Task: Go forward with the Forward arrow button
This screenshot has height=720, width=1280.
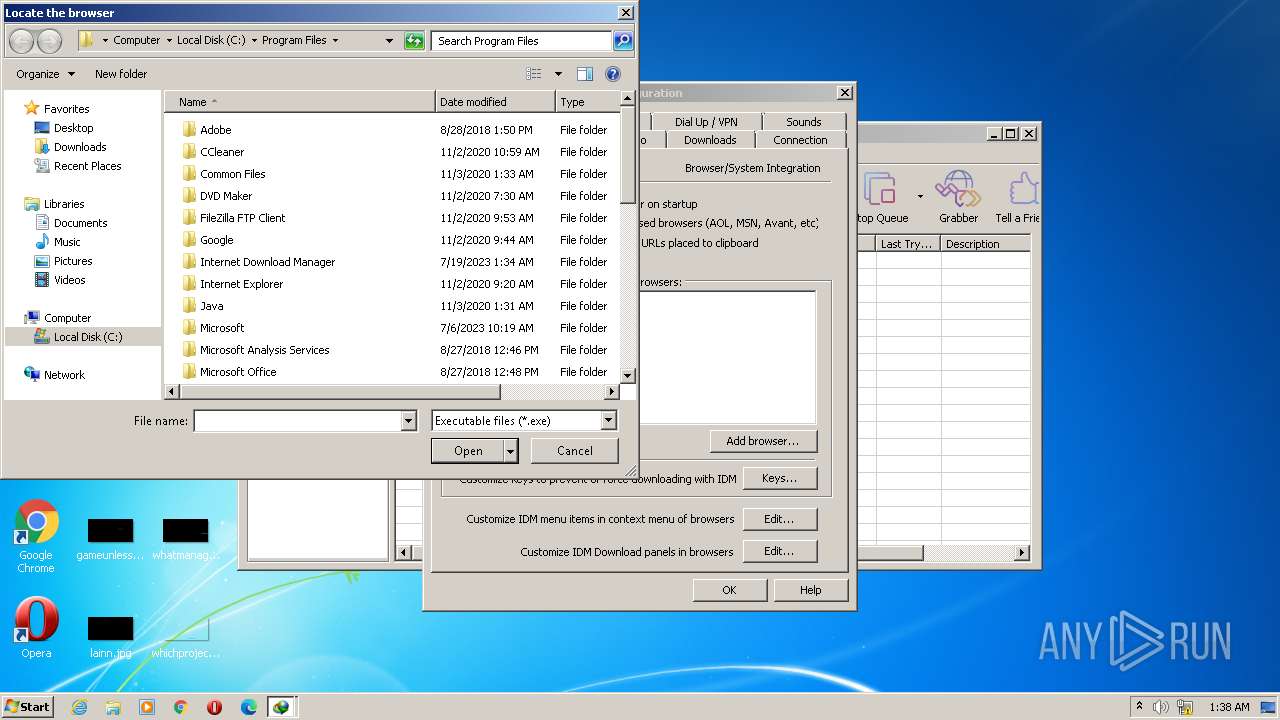Action: (49, 41)
